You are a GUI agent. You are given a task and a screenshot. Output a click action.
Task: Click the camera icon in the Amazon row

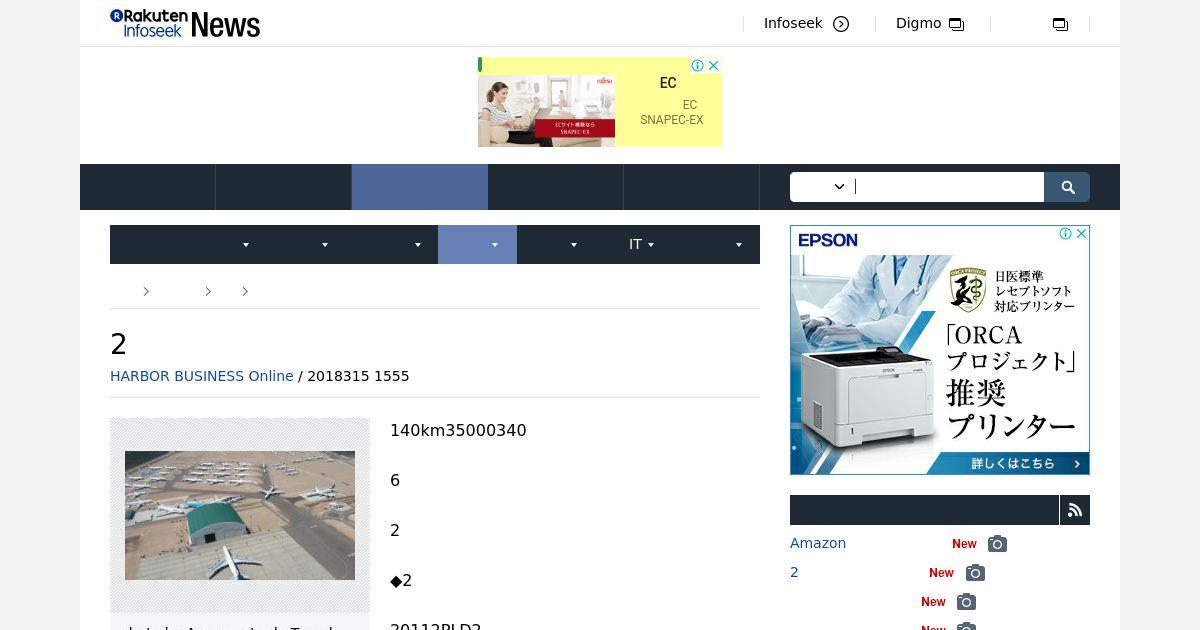(x=997, y=544)
